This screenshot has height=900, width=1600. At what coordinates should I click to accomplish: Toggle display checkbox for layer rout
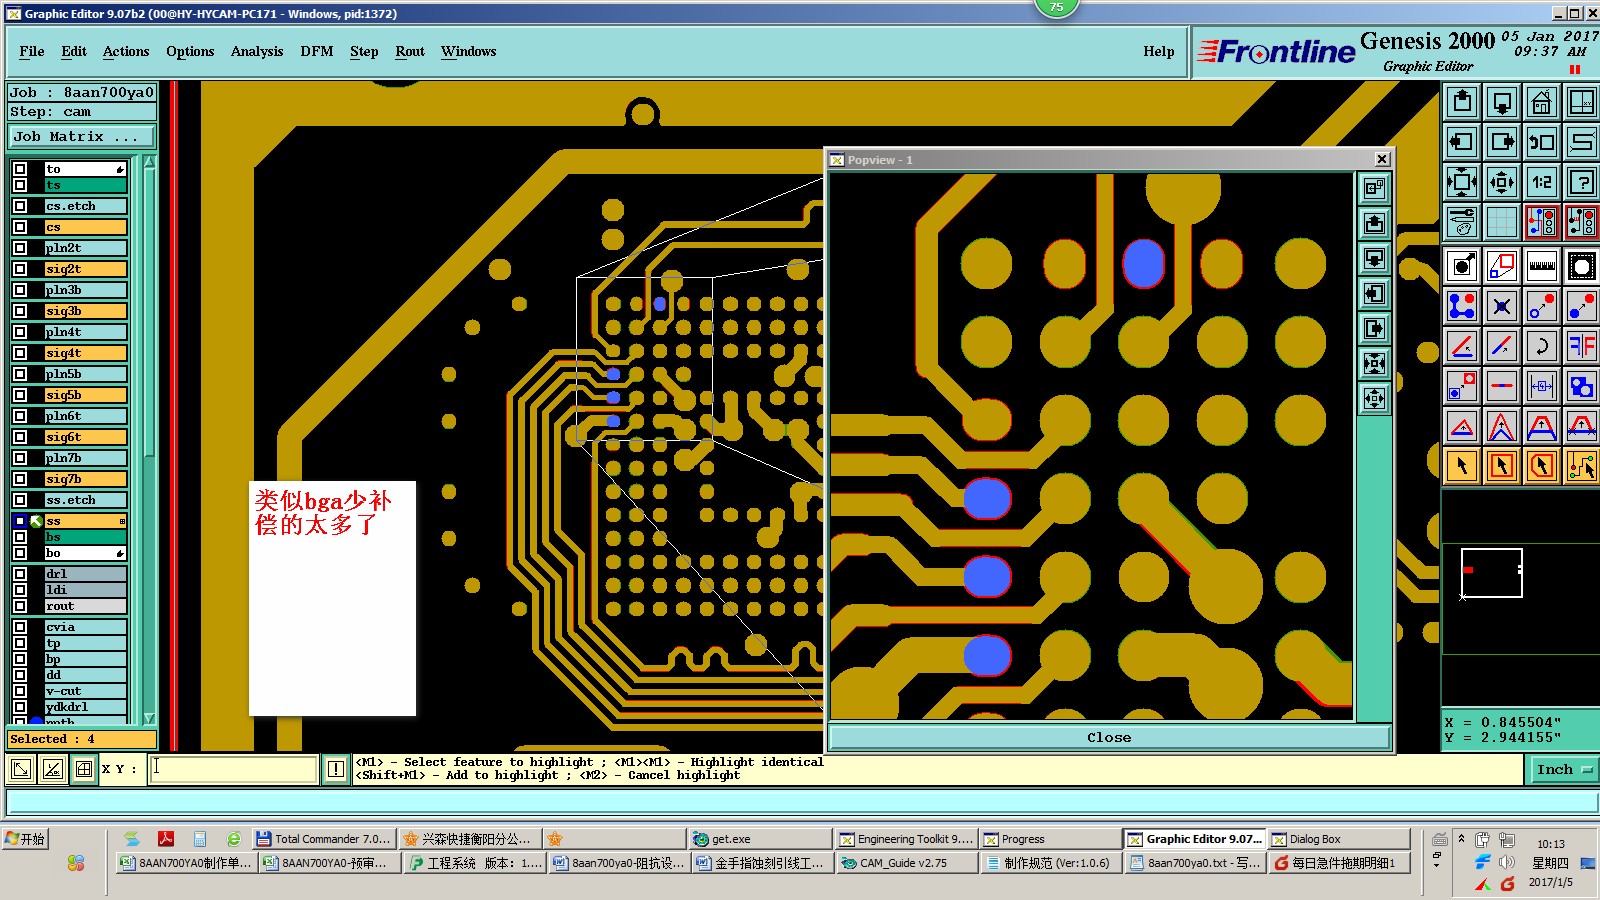(20, 606)
